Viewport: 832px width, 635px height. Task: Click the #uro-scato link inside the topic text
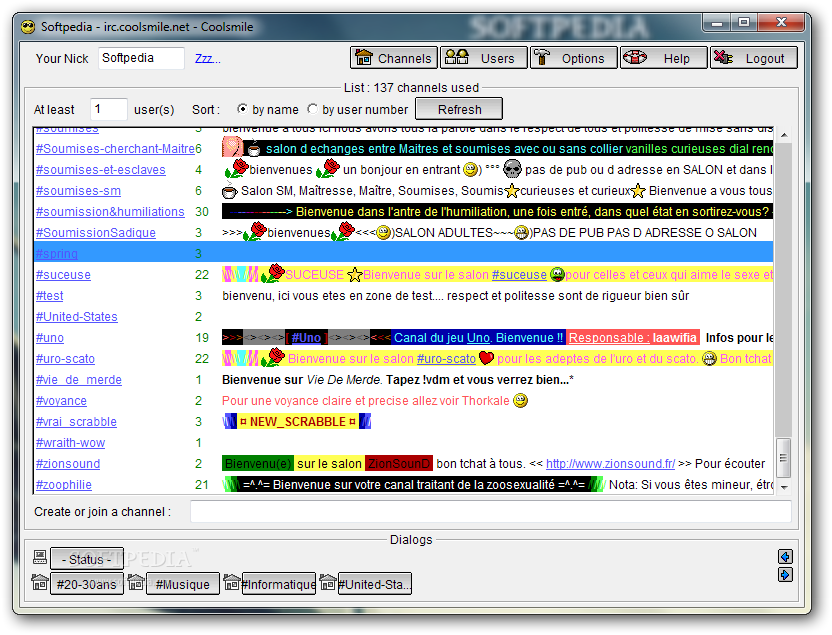tap(446, 359)
